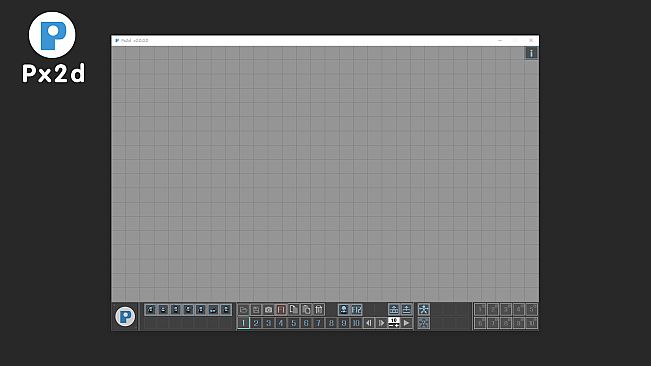This screenshot has height=366, width=651.
Task: Select the first character icon in left group
Action: [x=151, y=310]
